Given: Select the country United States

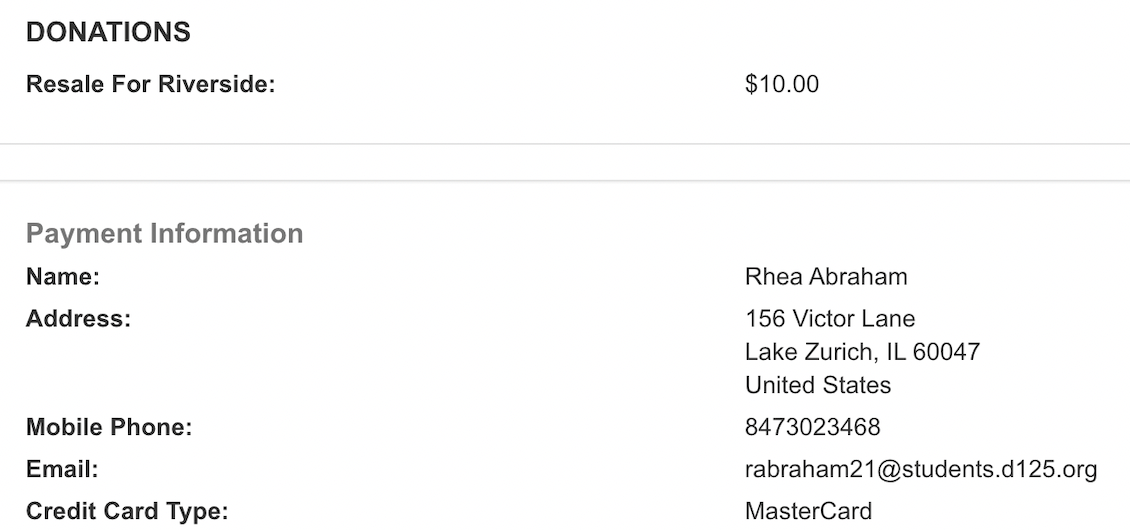Looking at the screenshot, I should tap(818, 385).
